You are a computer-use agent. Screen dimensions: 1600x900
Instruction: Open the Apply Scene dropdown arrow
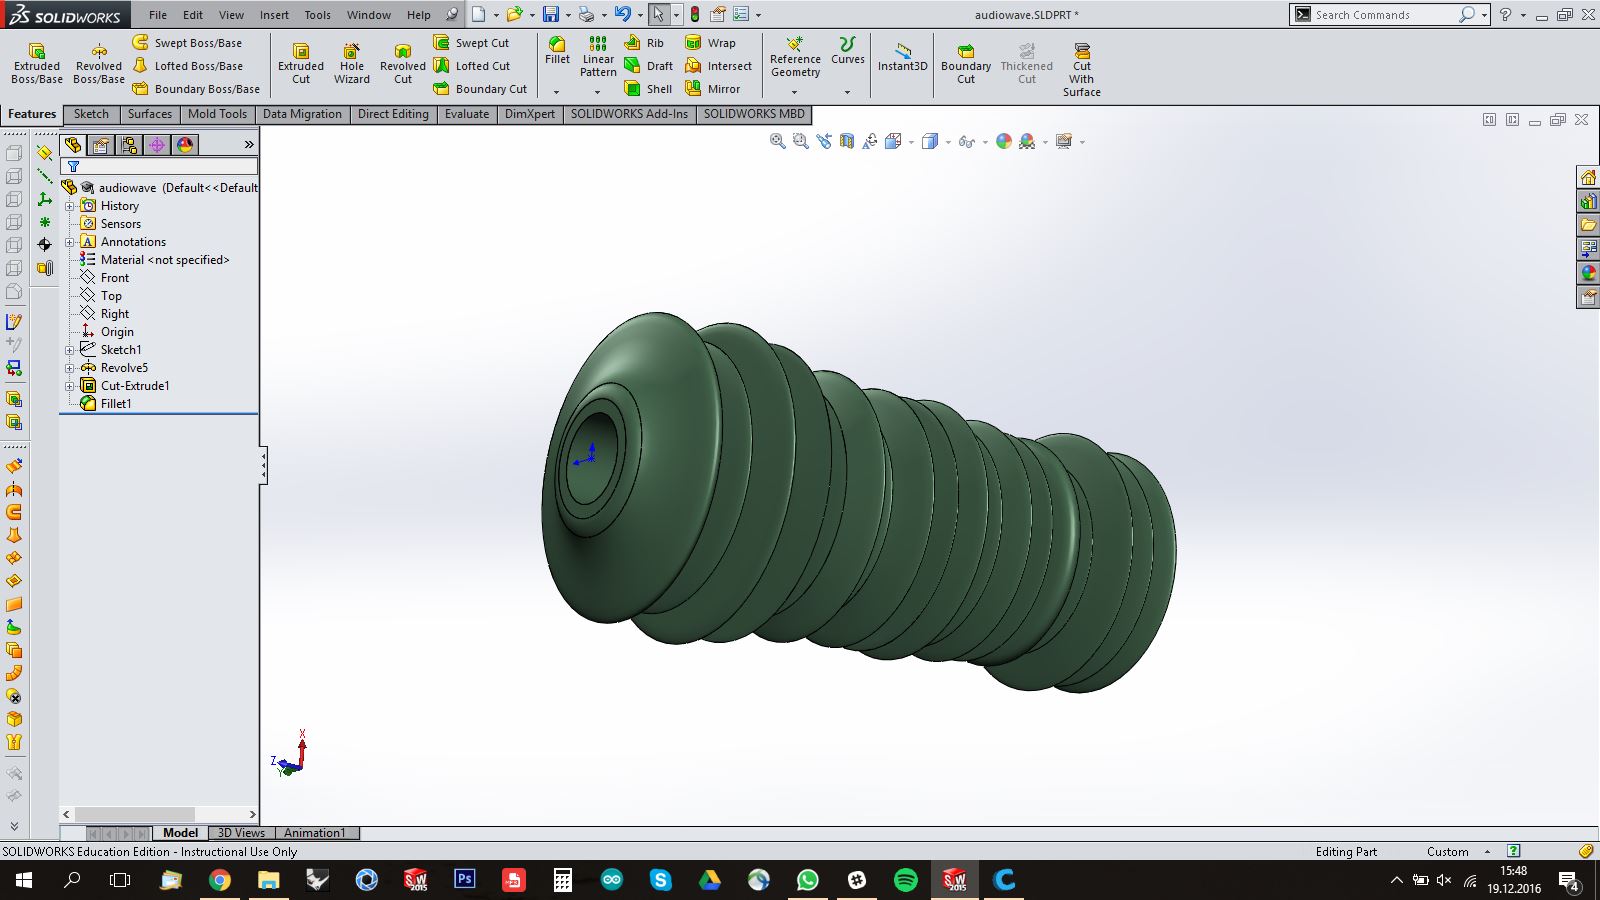click(x=1045, y=142)
